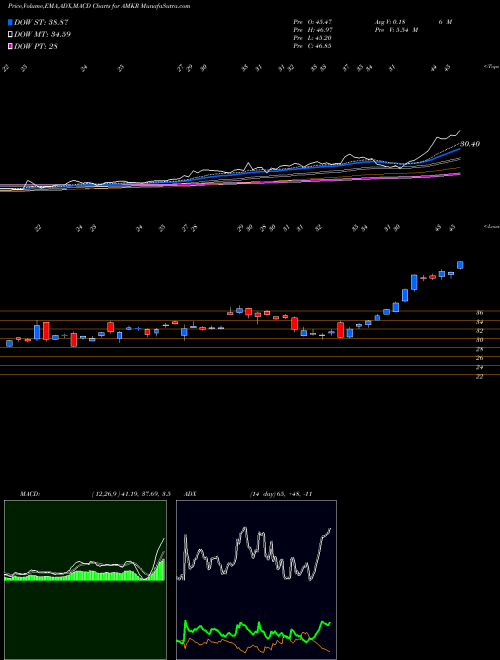Click the Pre C: 46.85 value

coord(313,46)
